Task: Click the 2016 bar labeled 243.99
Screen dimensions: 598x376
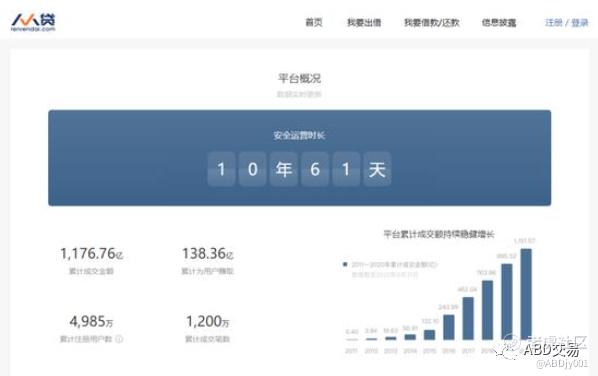Action: coord(449,327)
